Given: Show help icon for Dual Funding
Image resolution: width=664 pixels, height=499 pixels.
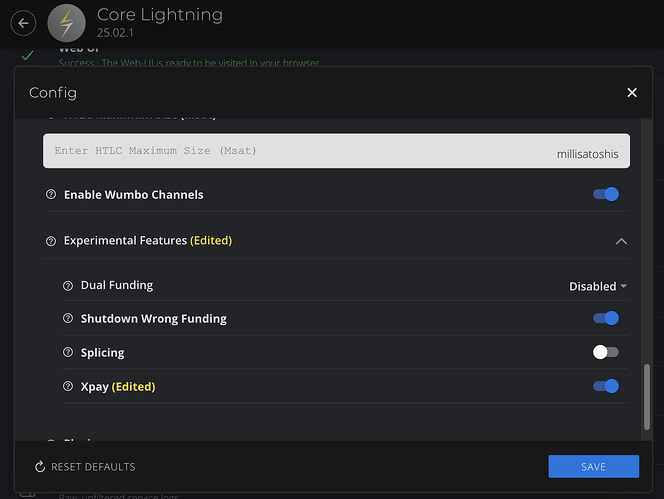Looking at the screenshot, I should coord(68,286).
